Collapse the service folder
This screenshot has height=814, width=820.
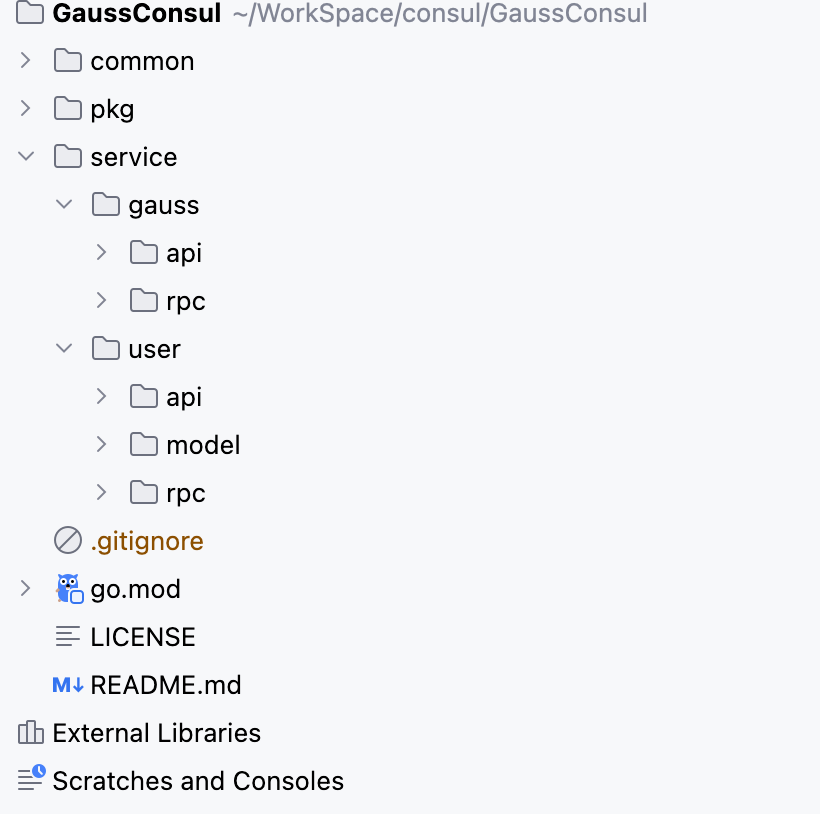tap(26, 157)
